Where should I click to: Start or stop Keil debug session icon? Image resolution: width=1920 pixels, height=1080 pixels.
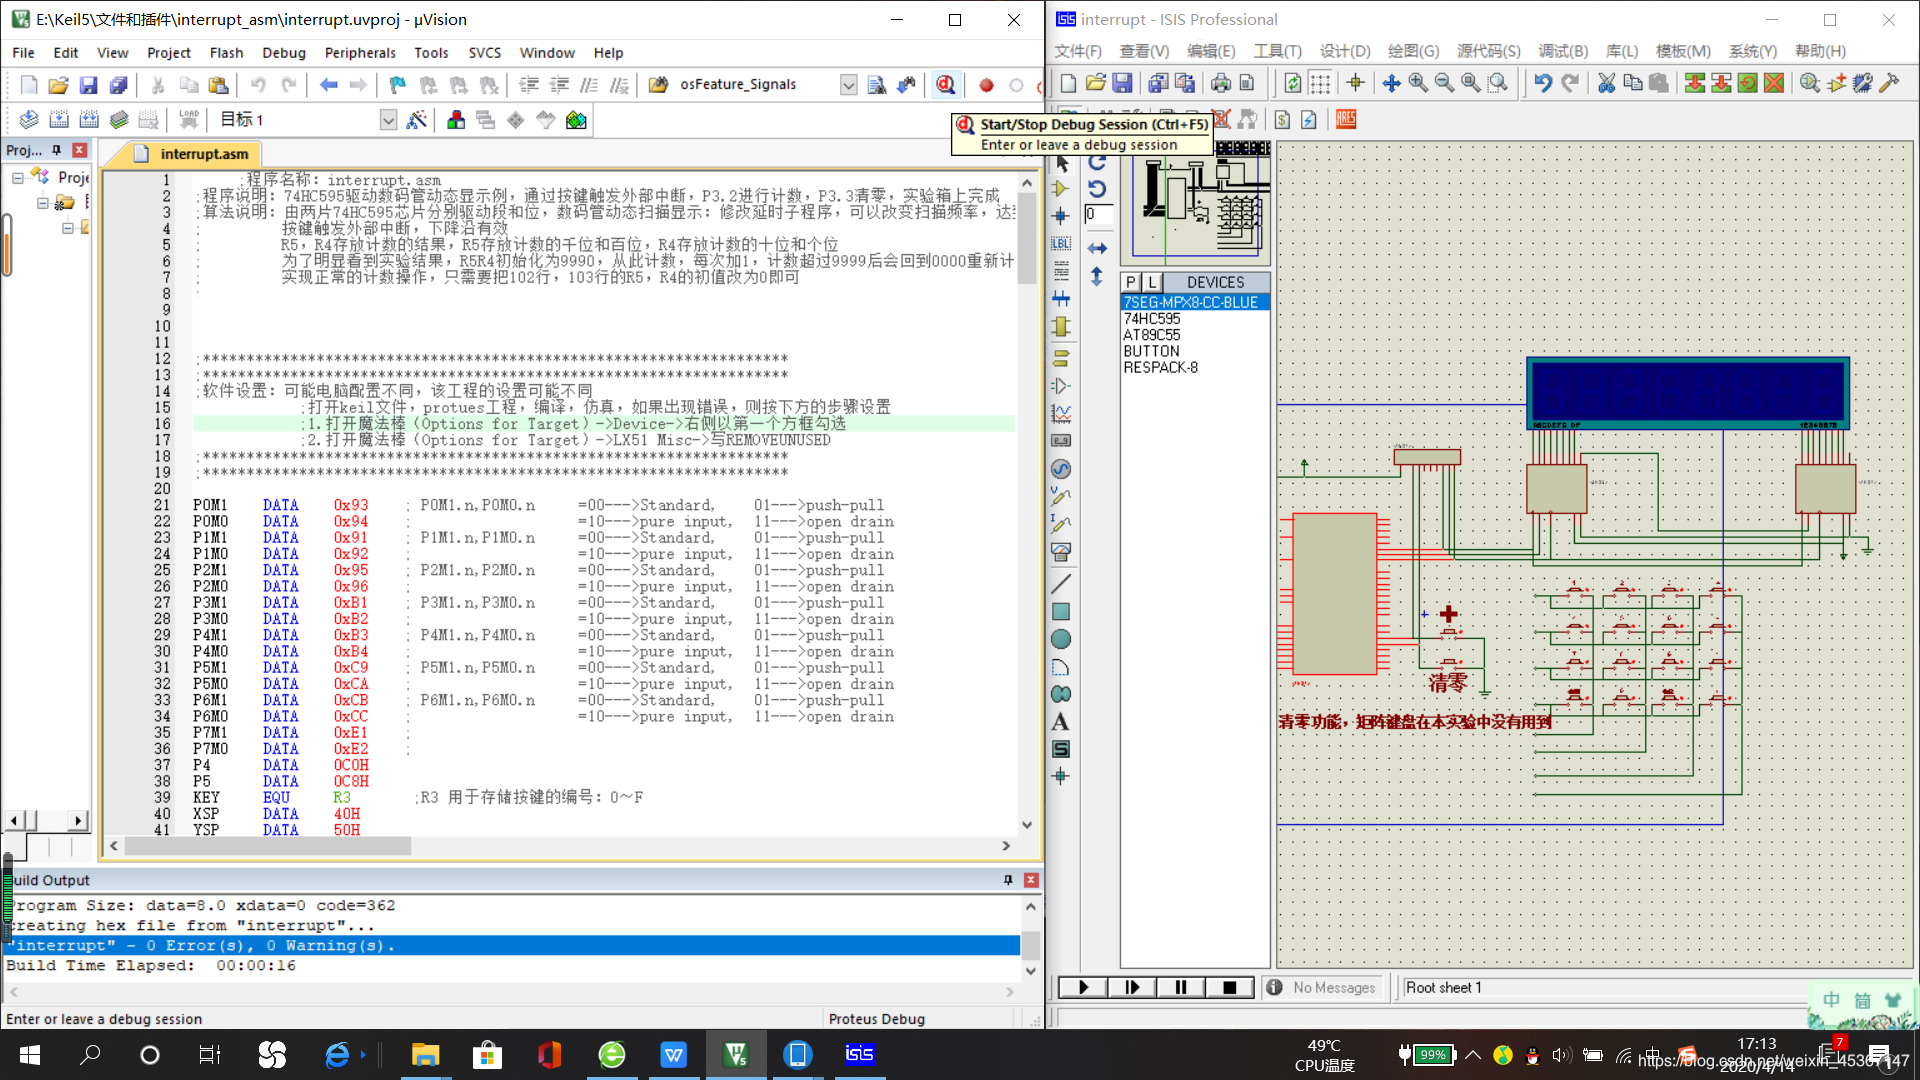(x=945, y=85)
